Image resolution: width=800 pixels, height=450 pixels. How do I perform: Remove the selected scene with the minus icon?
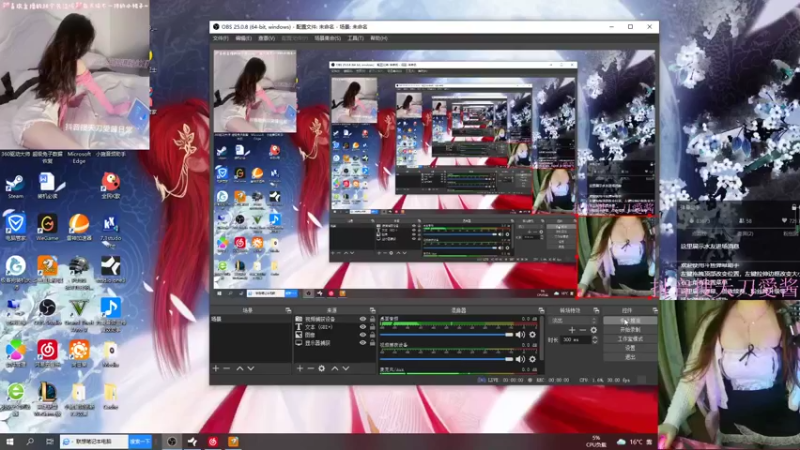pos(227,368)
